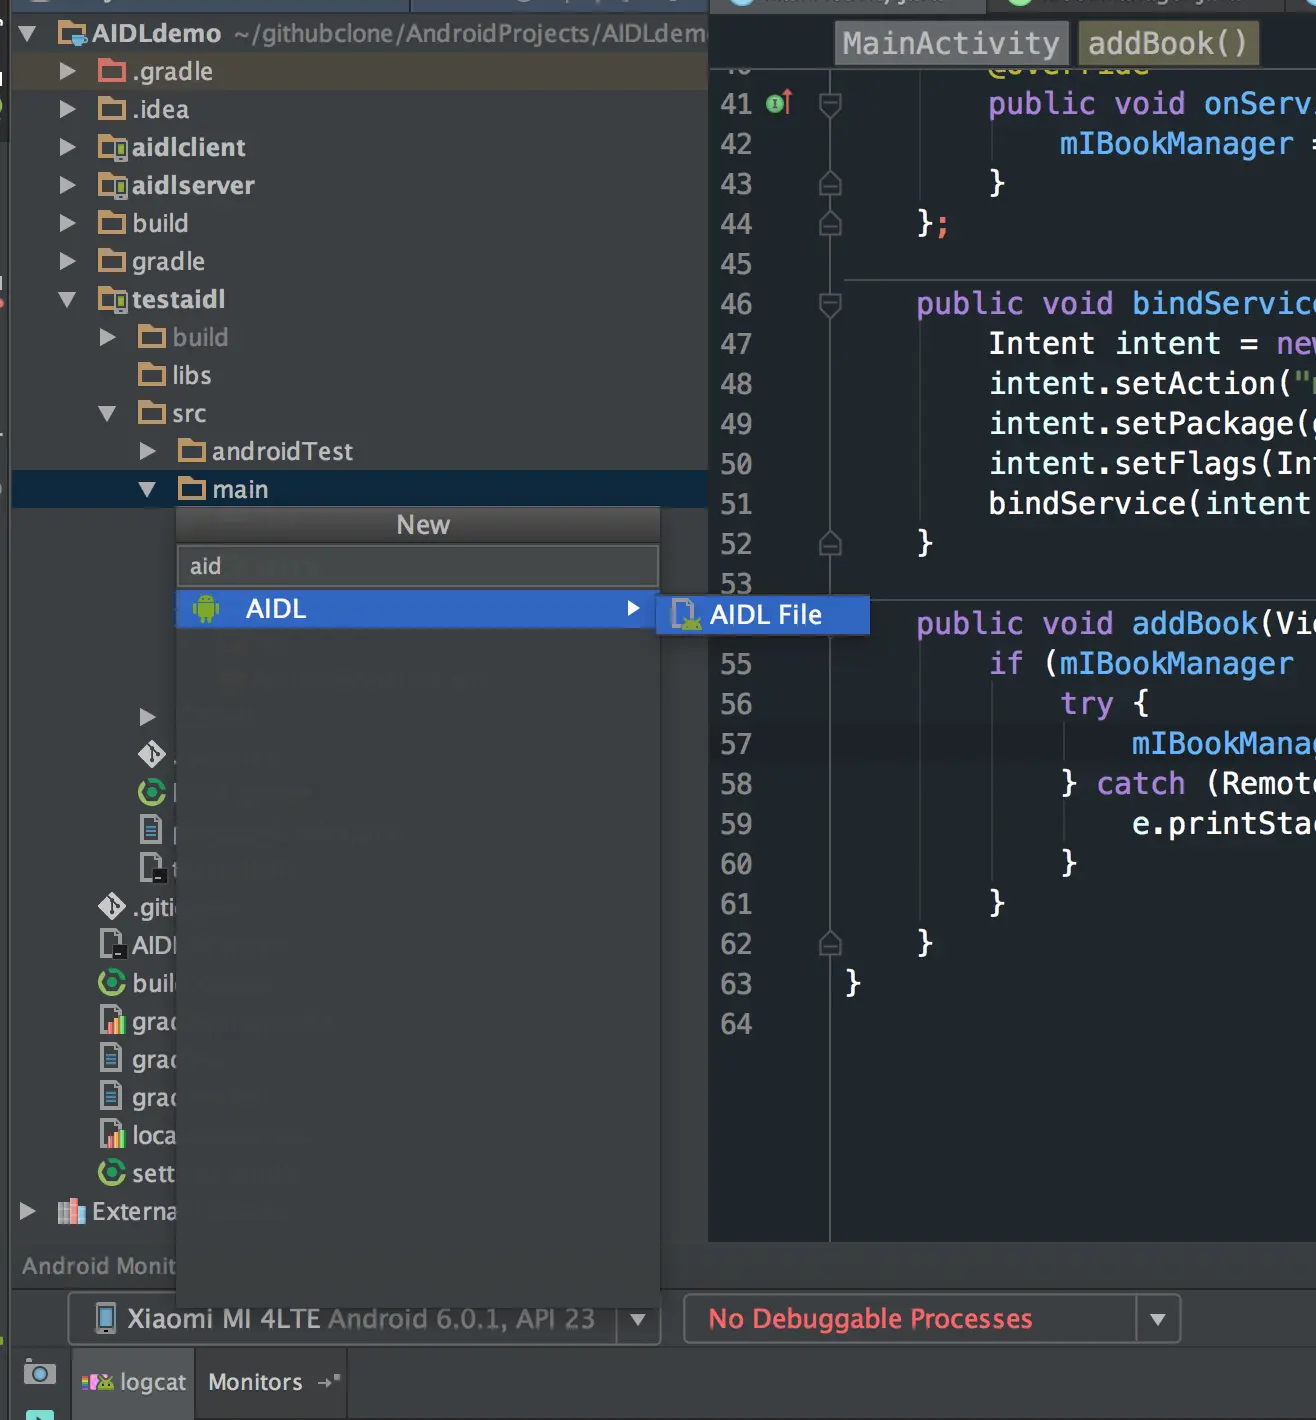Click the 'Android Monit' panel title
The image size is (1316, 1420).
pos(99,1266)
